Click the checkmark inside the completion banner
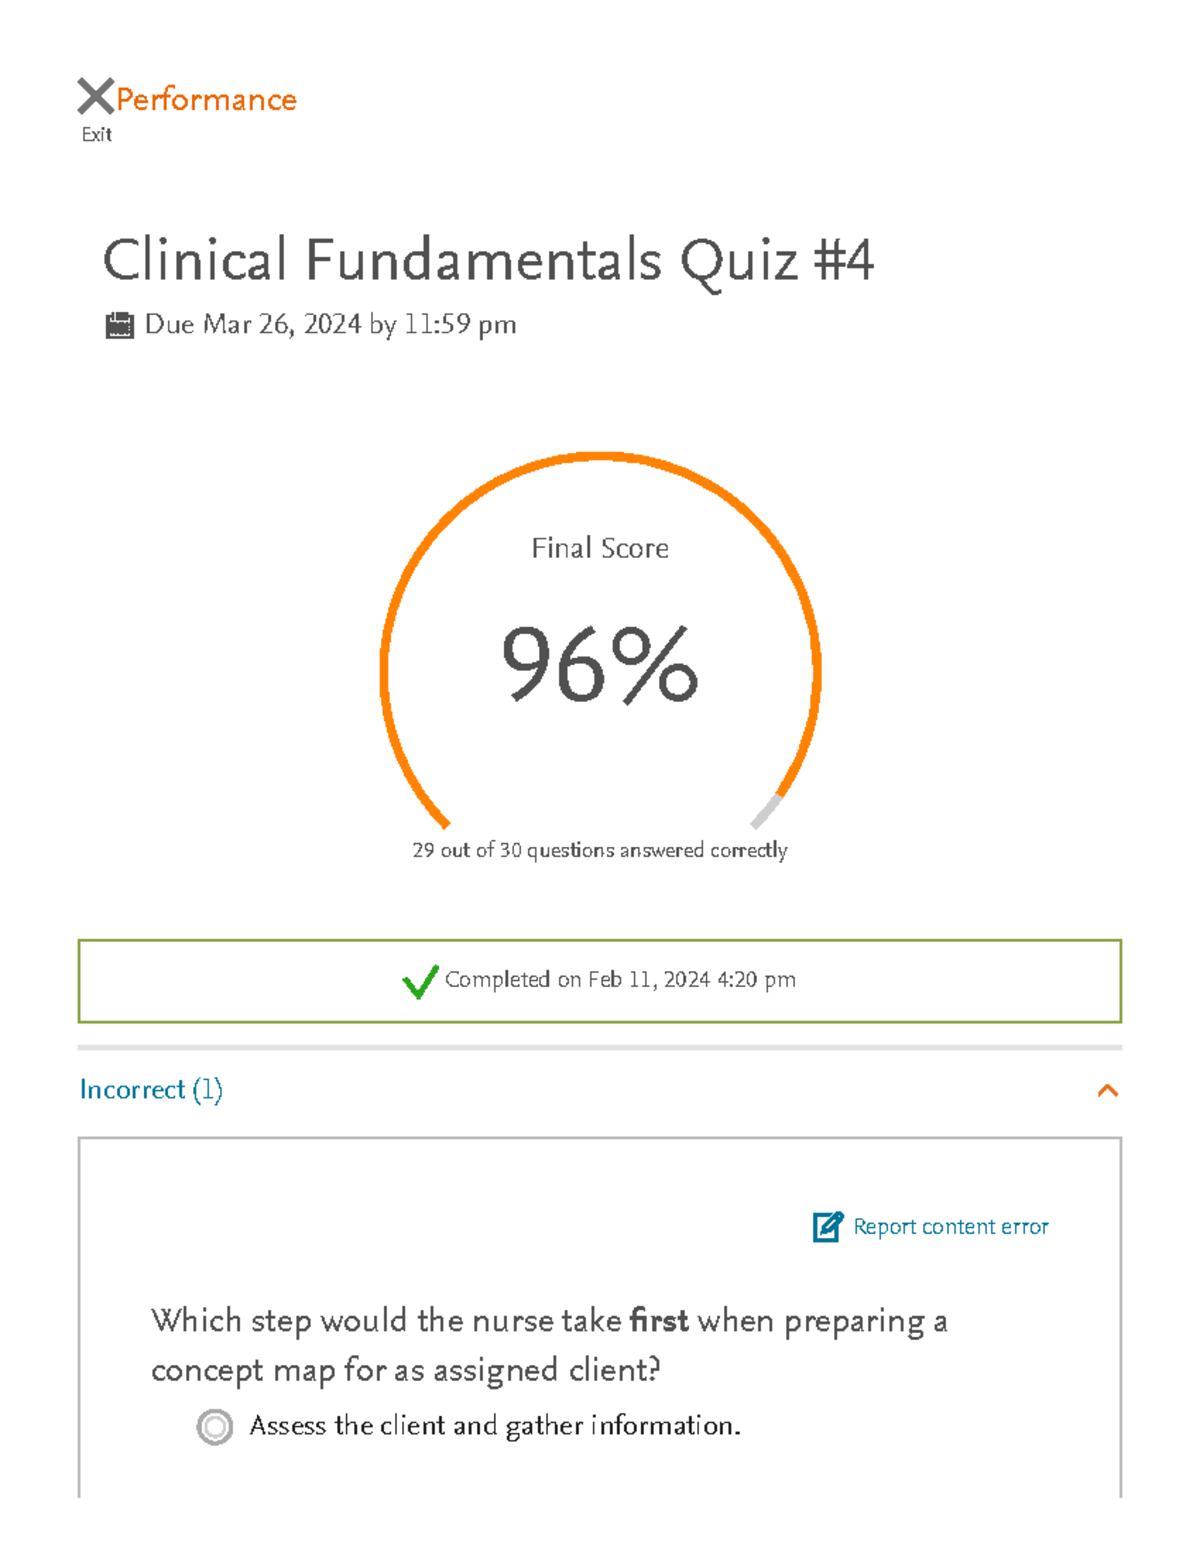The image size is (1200, 1553). coord(420,980)
